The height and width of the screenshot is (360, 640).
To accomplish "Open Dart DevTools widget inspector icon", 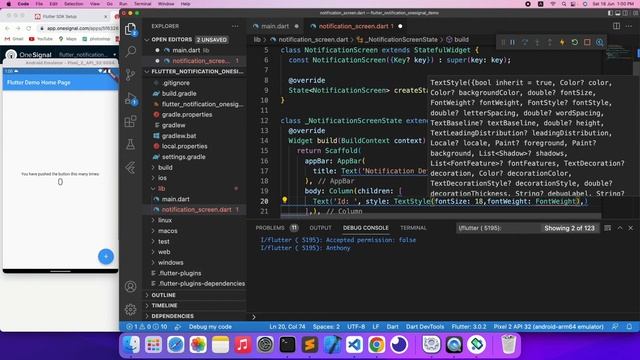I will point(600,42).
